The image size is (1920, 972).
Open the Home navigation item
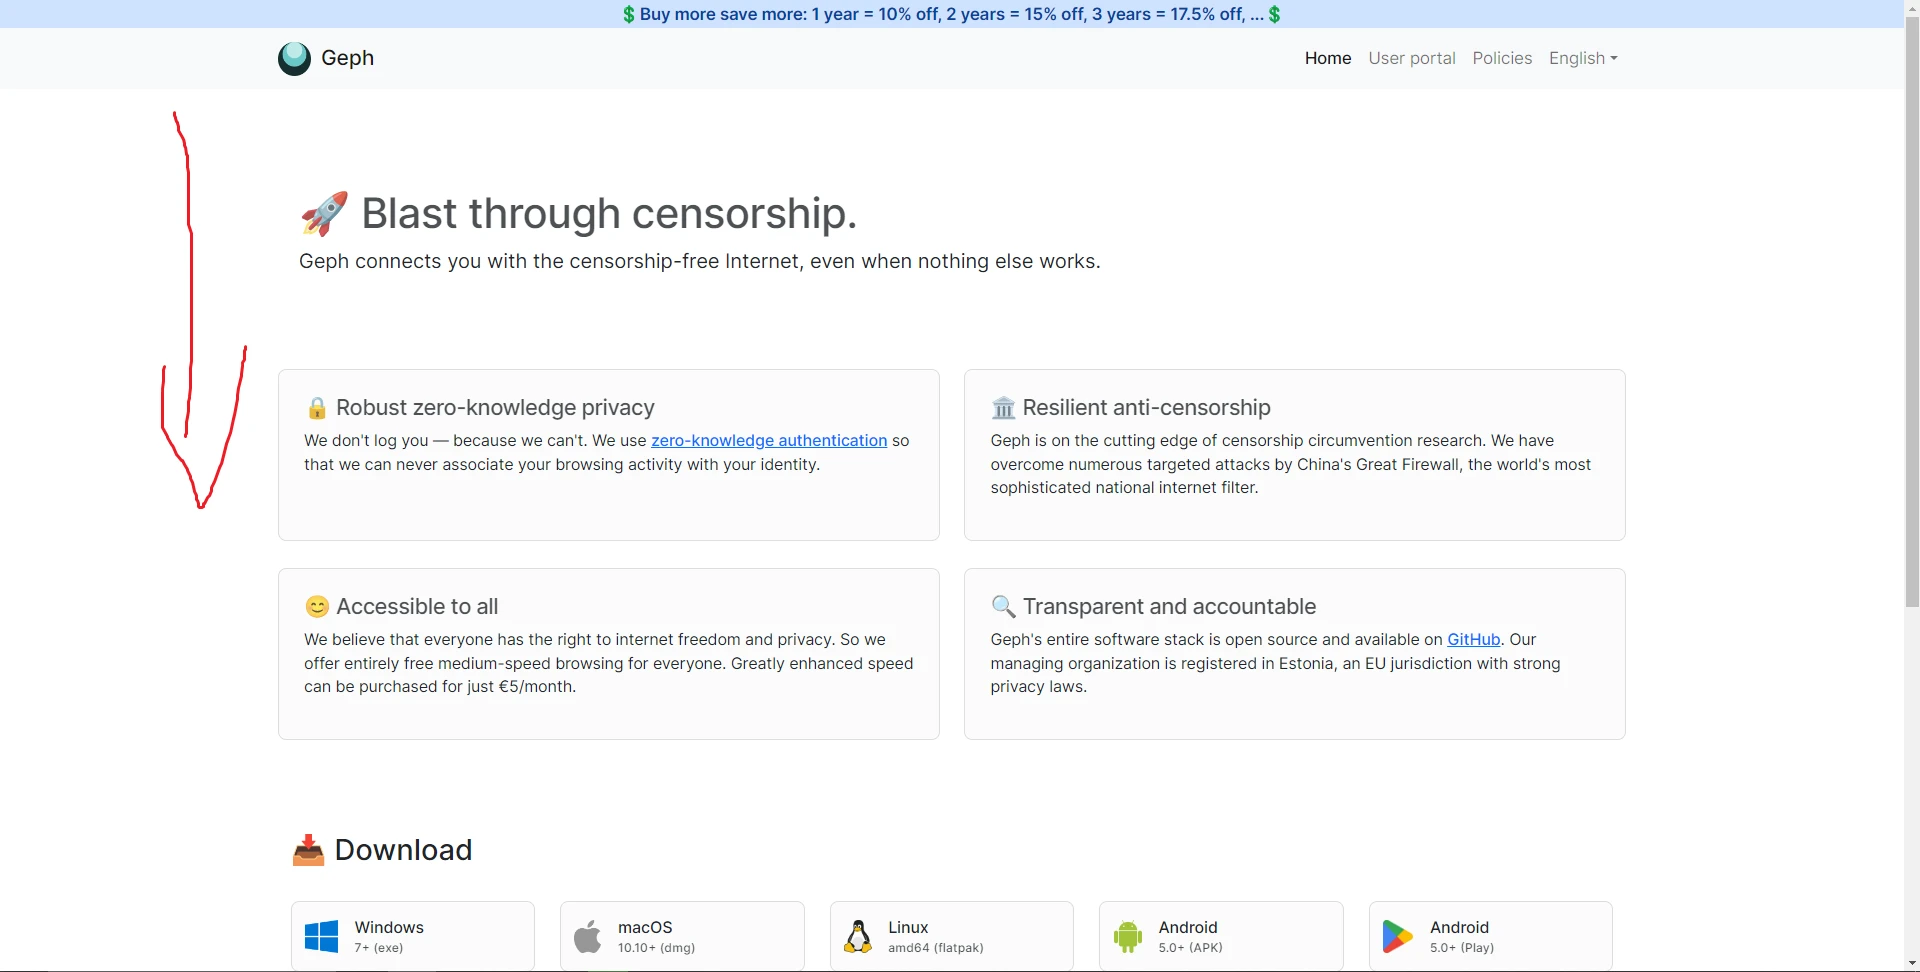(1327, 58)
